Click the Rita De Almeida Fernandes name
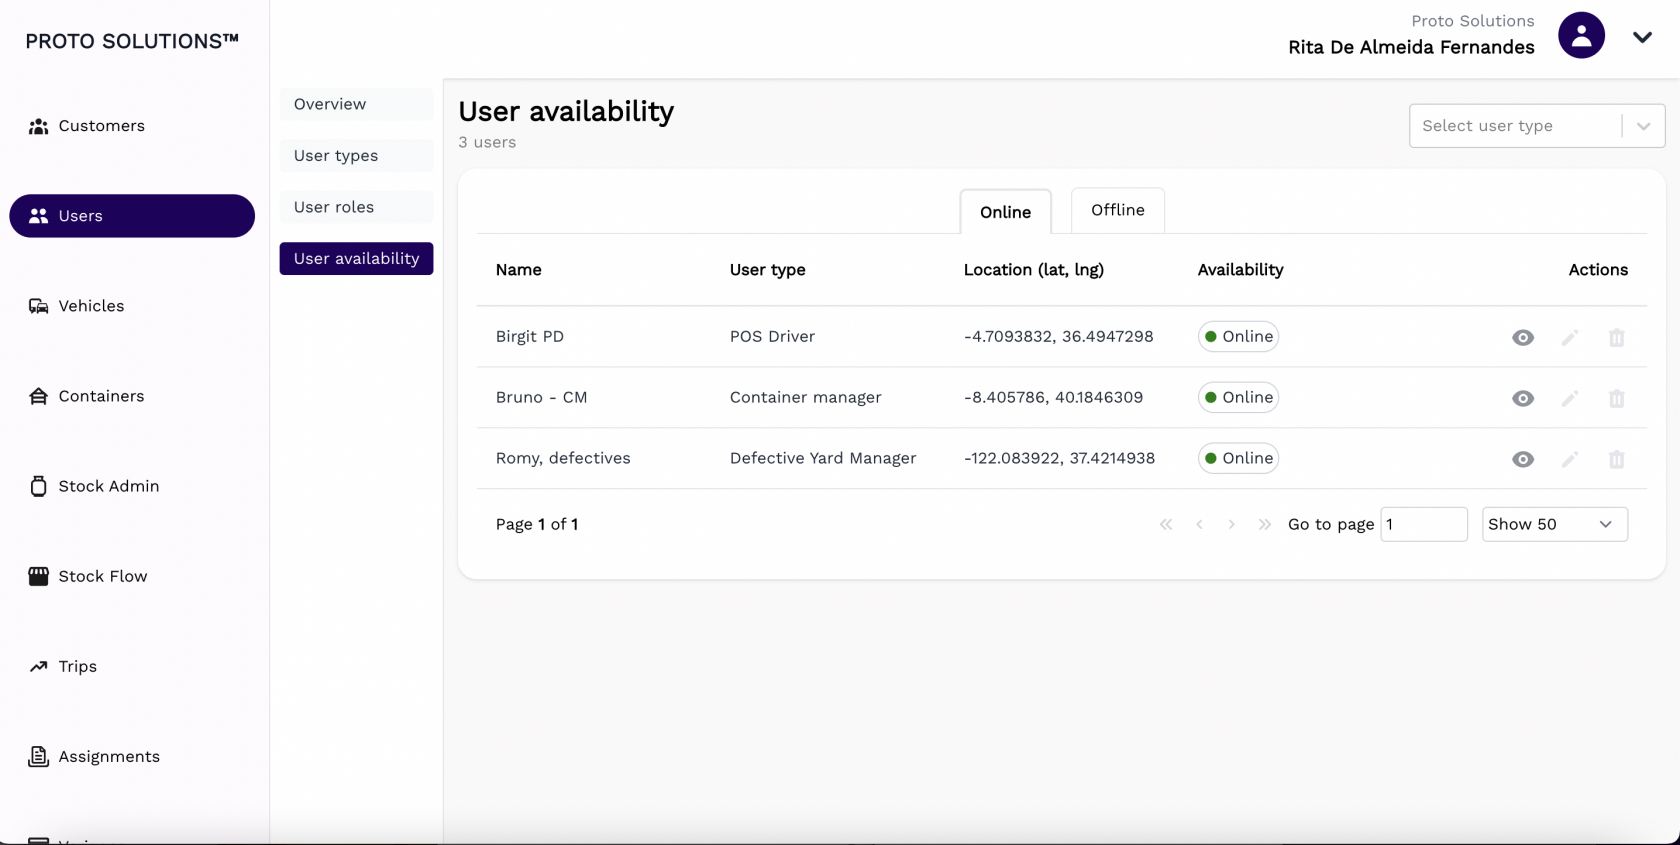 point(1411,47)
